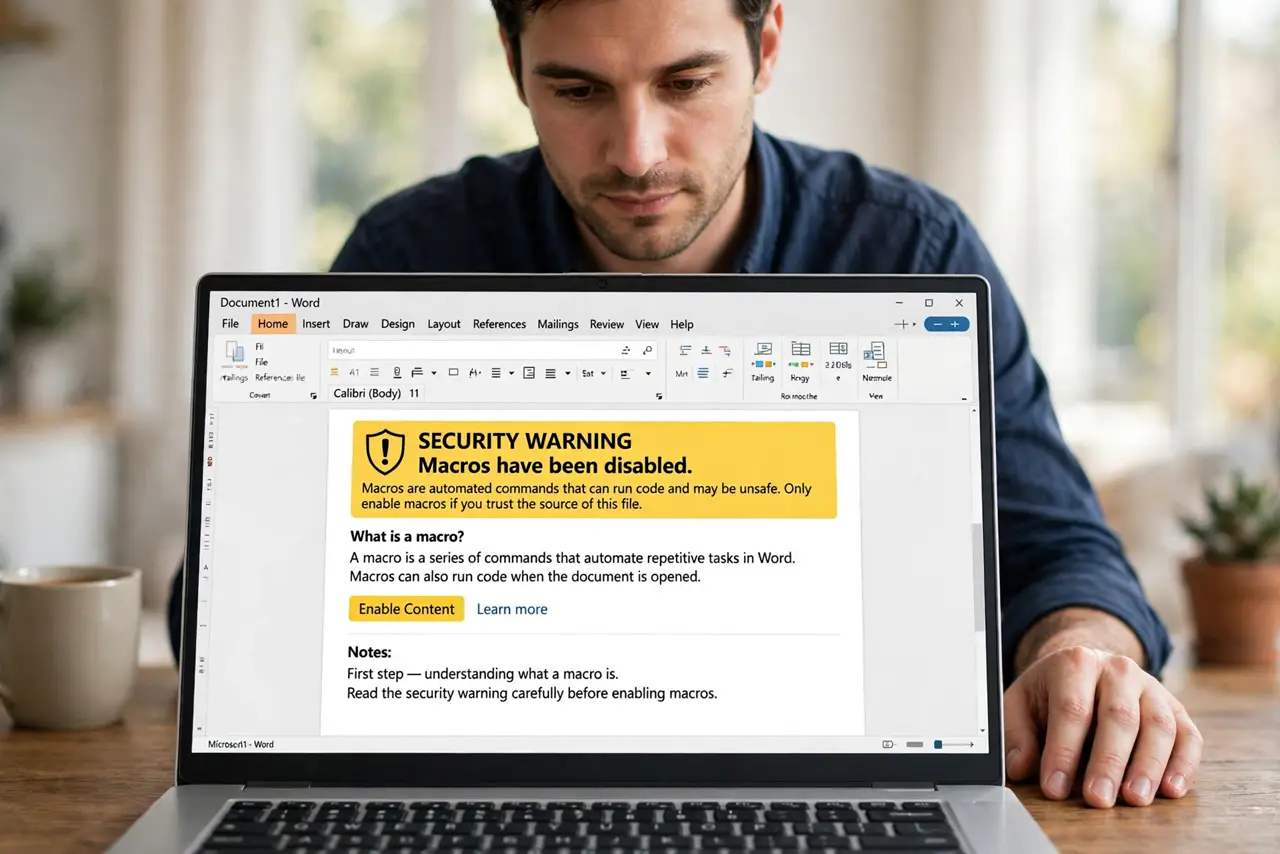The image size is (1280, 854).
Task: Click the "What is a macro?" heading
Action: click(407, 537)
